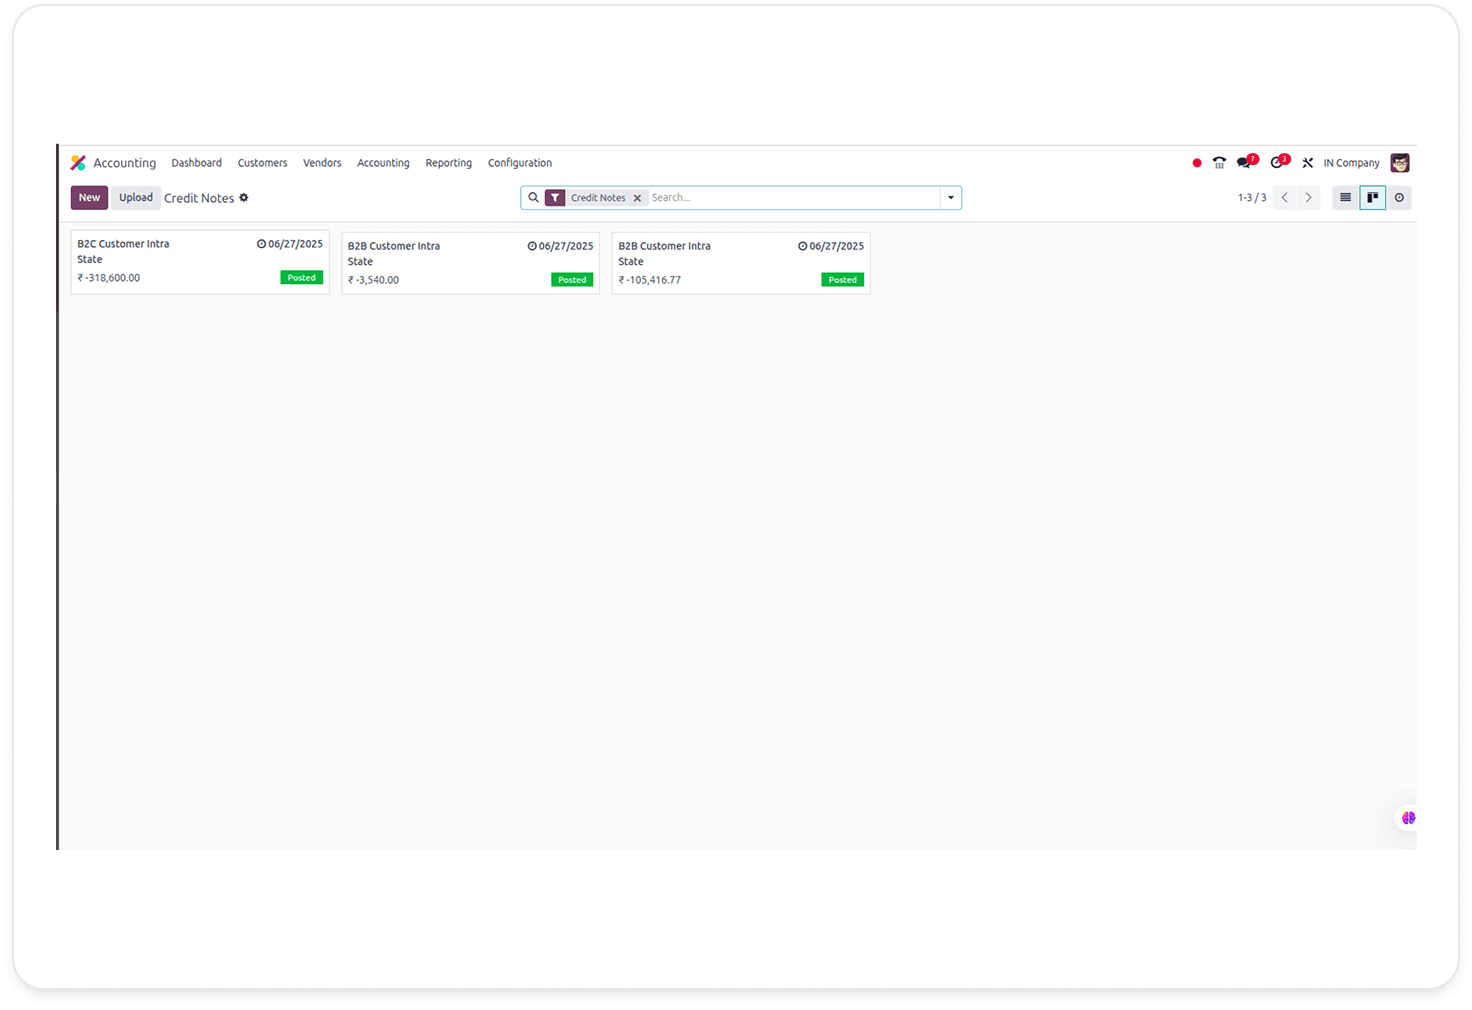
Task: Open the Odoo apps home icon
Action: [x=78, y=163]
